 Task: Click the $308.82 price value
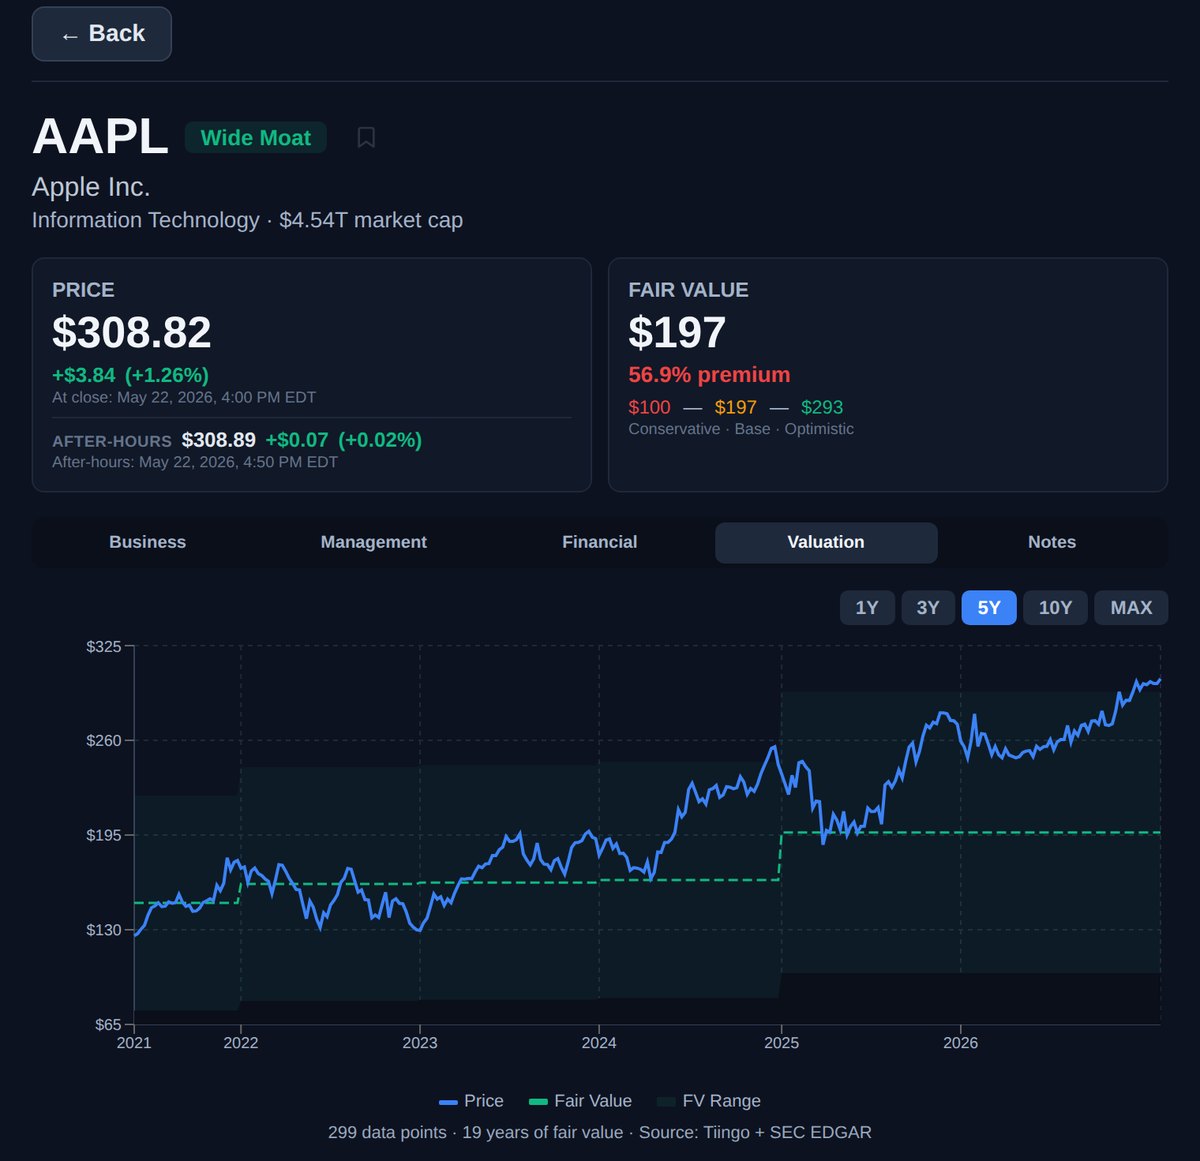[x=132, y=333]
